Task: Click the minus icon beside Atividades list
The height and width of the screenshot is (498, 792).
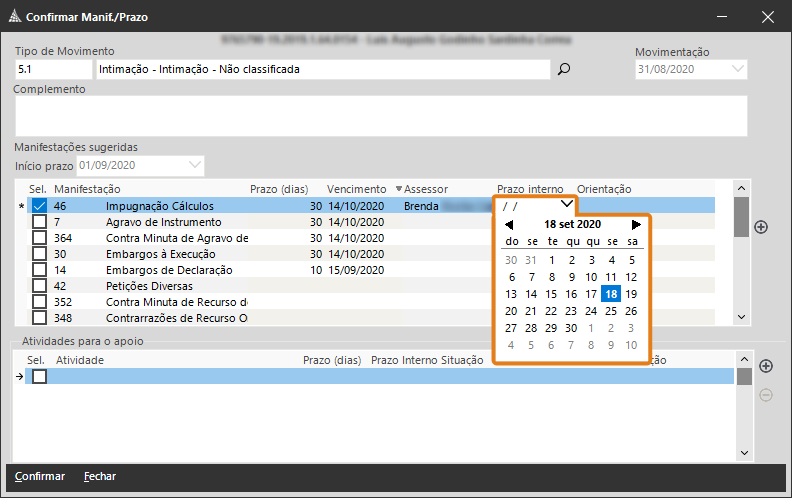Action: [766, 395]
